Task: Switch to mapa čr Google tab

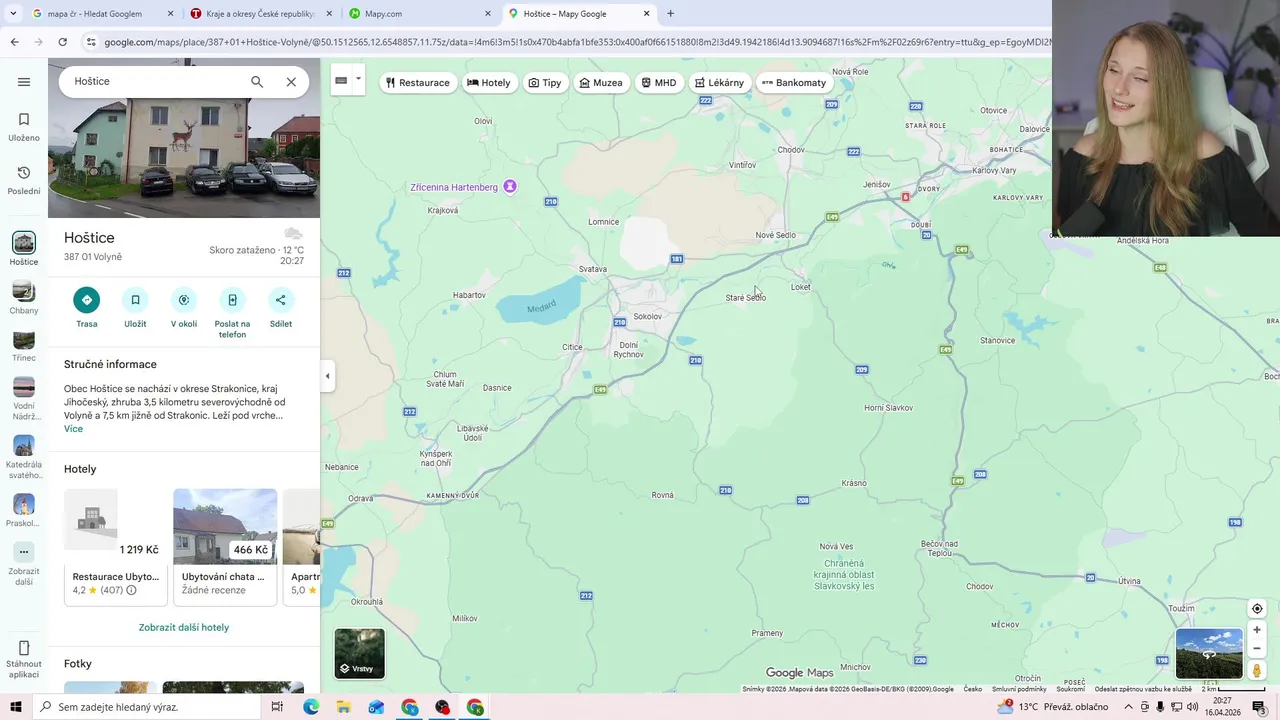Action: [x=100, y=14]
